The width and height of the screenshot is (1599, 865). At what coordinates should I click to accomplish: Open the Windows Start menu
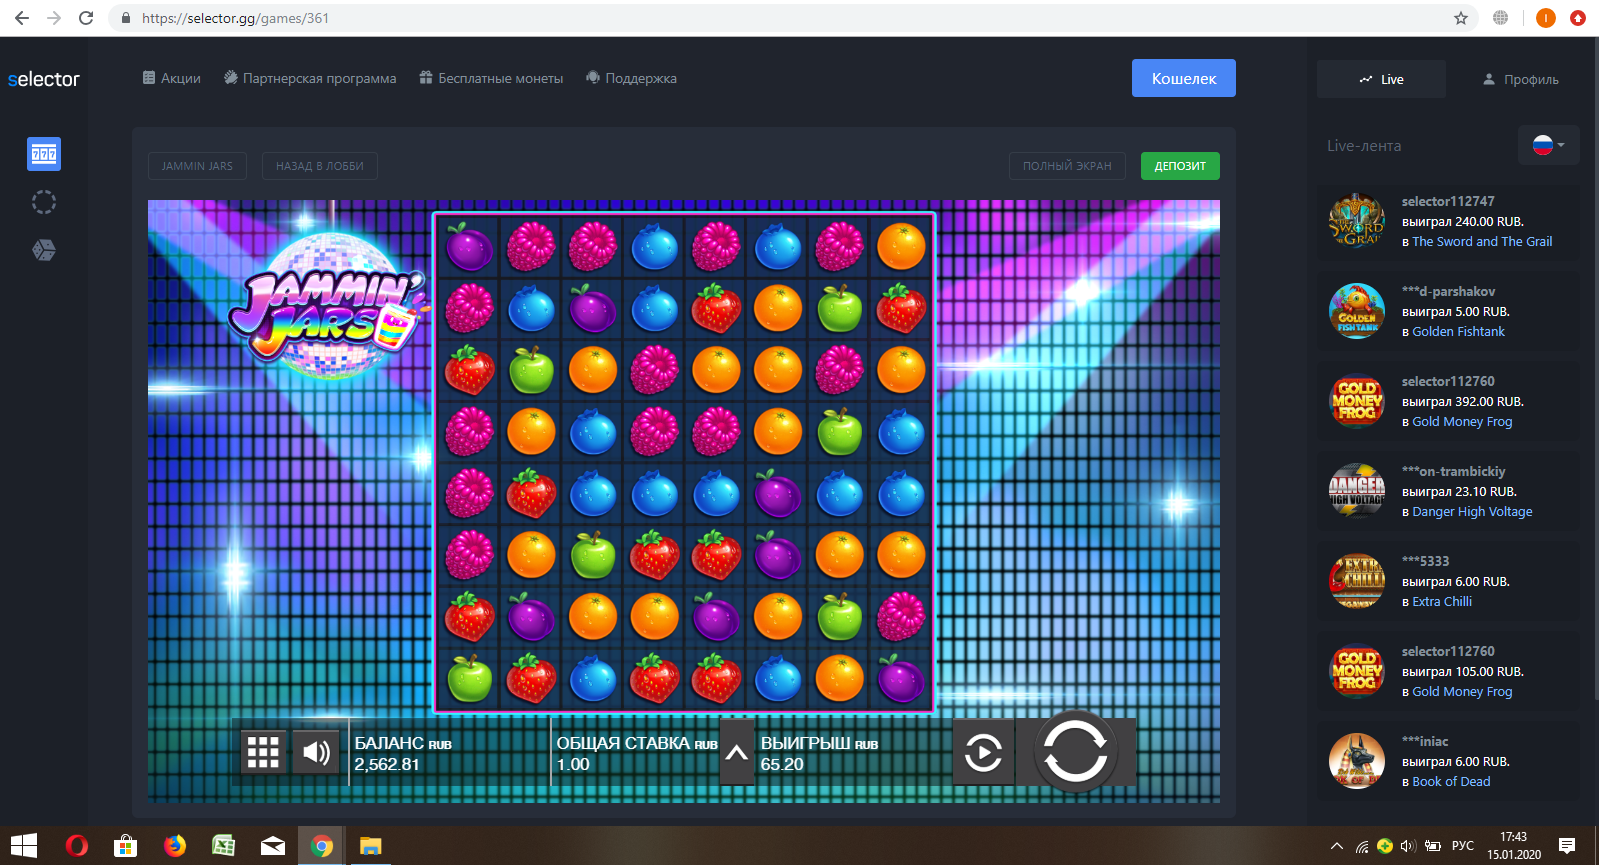(x=24, y=846)
